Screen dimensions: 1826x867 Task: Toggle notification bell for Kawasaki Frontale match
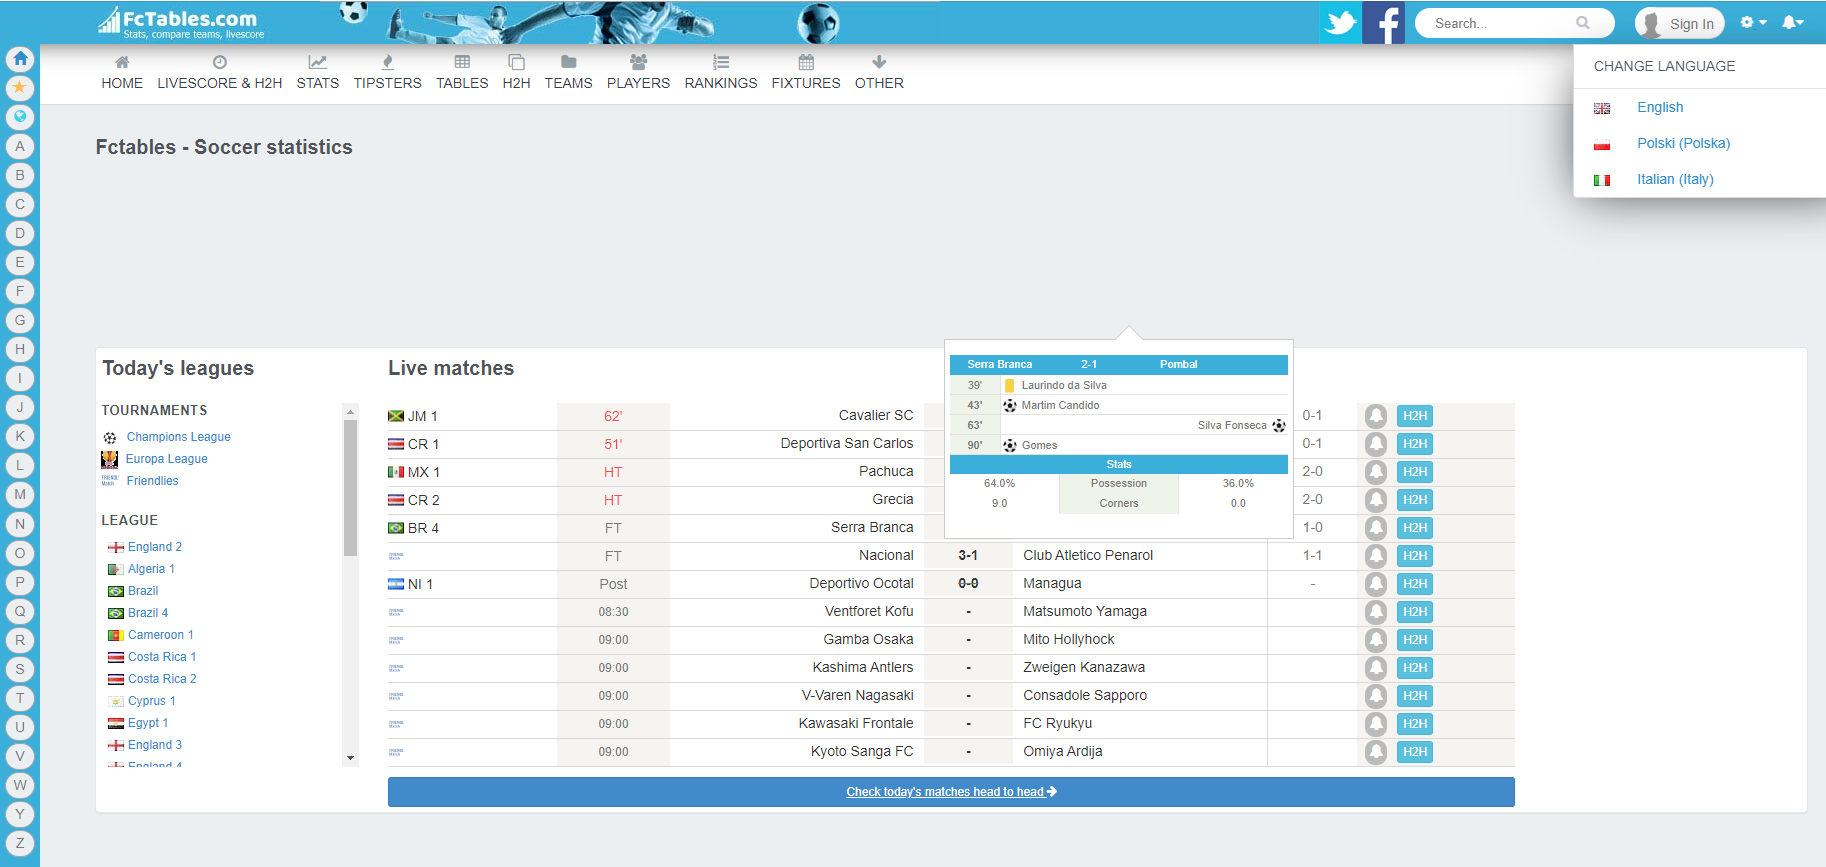(x=1376, y=724)
